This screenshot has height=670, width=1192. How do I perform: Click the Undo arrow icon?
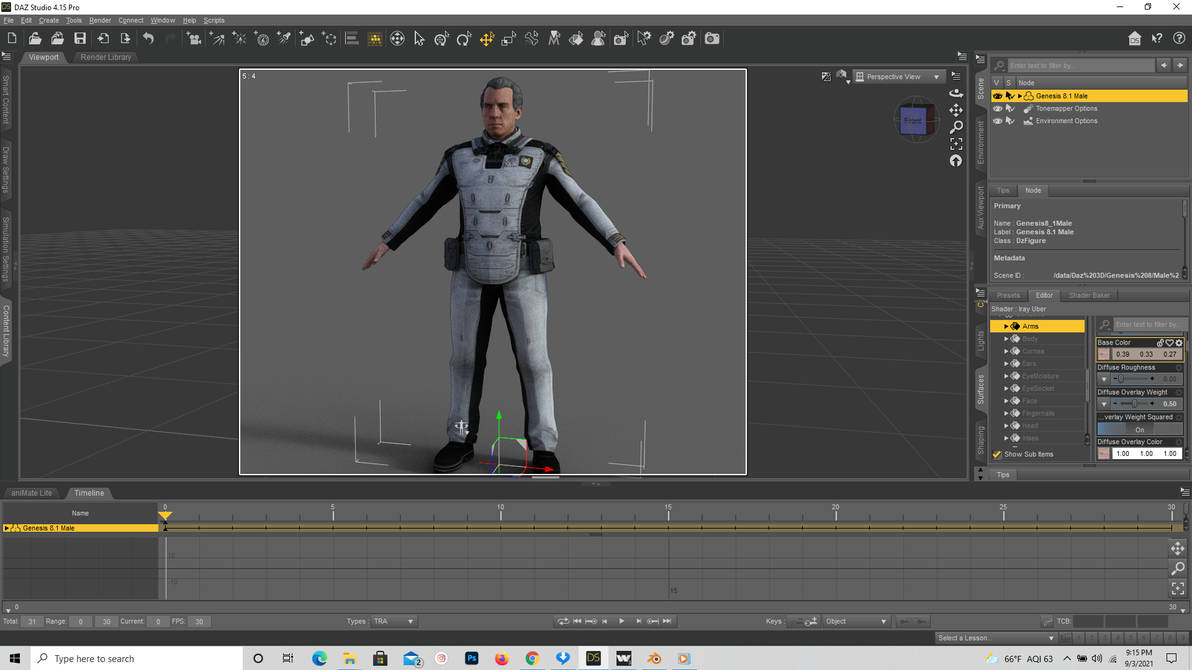click(x=148, y=39)
